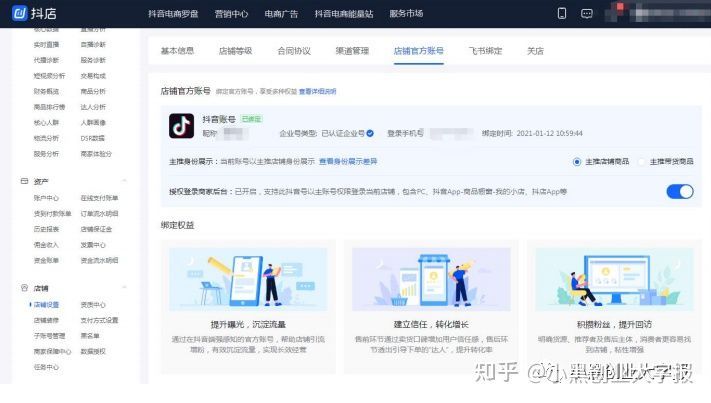Go to the 关店 tab

pos(535,51)
